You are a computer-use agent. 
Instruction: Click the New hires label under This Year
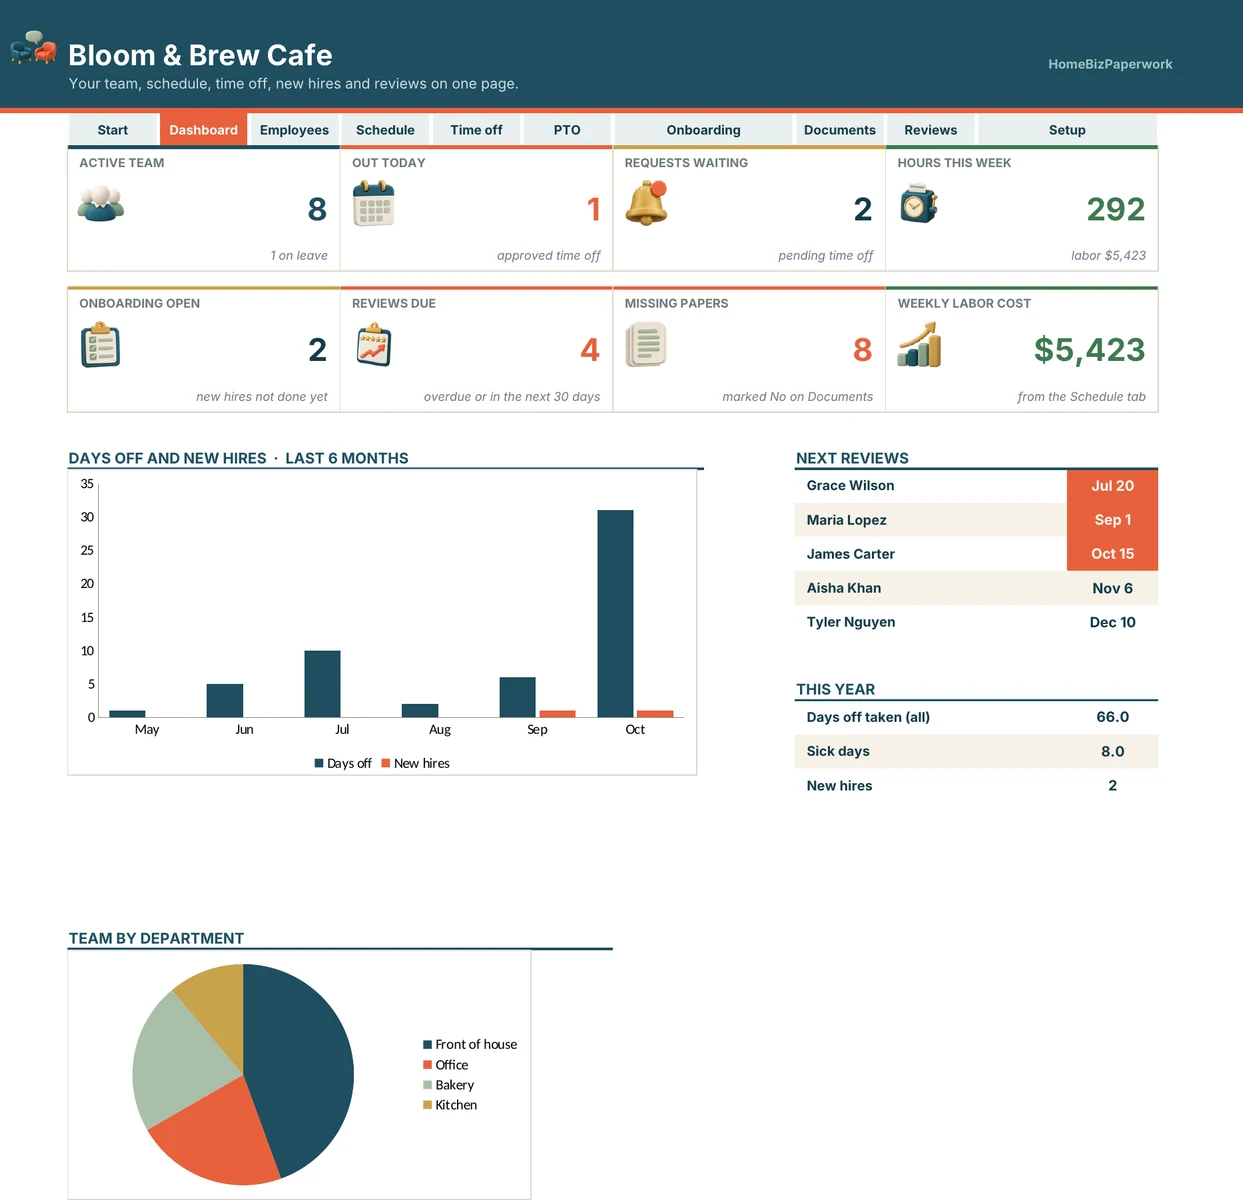click(839, 786)
